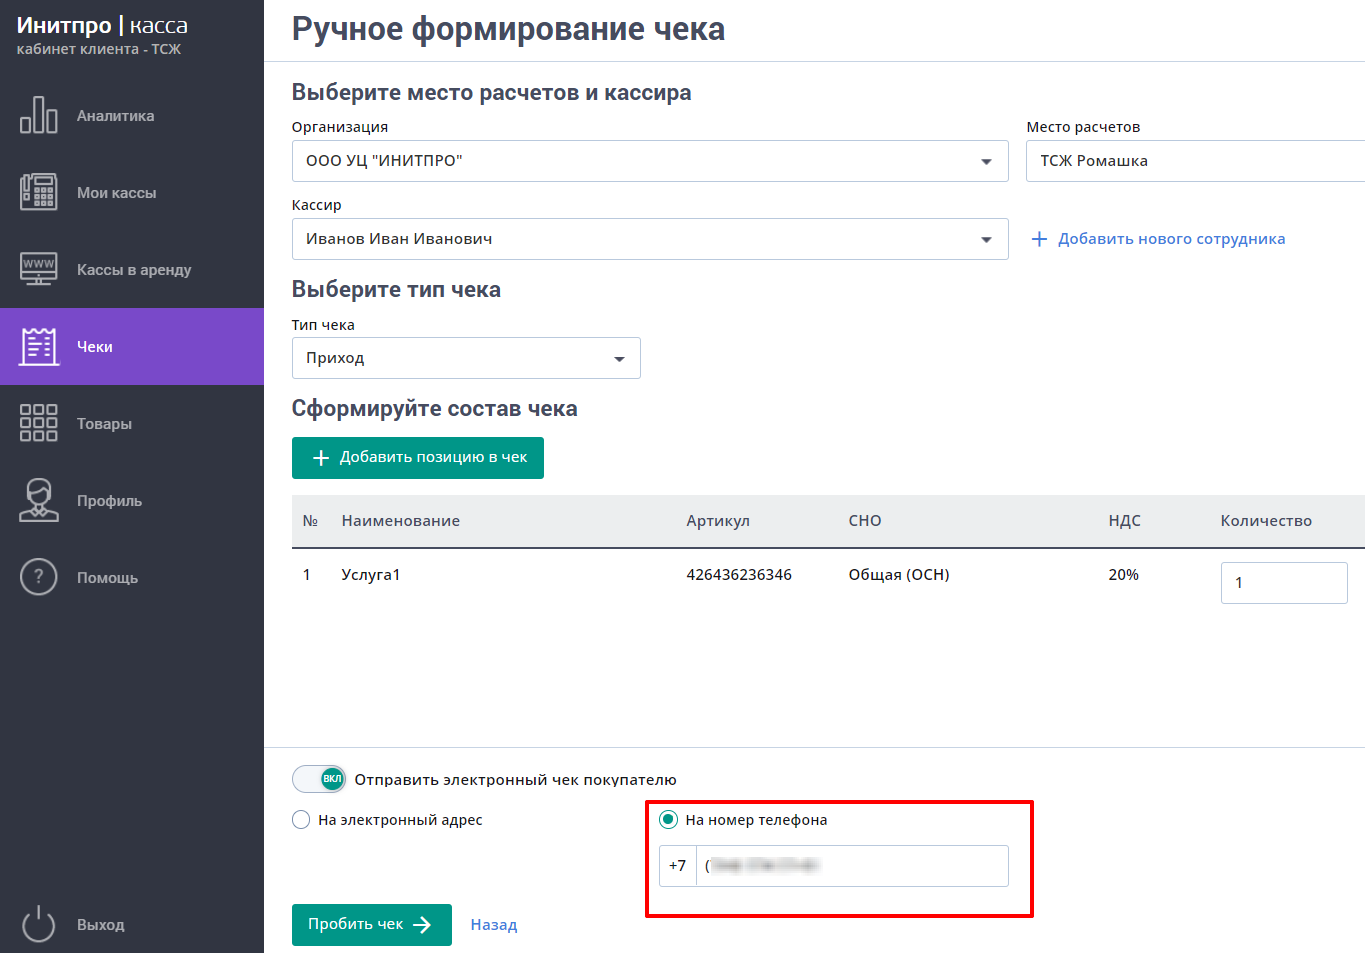Open the Товары label in sidebar
Image resolution: width=1365 pixels, height=953 pixels.
click(105, 424)
